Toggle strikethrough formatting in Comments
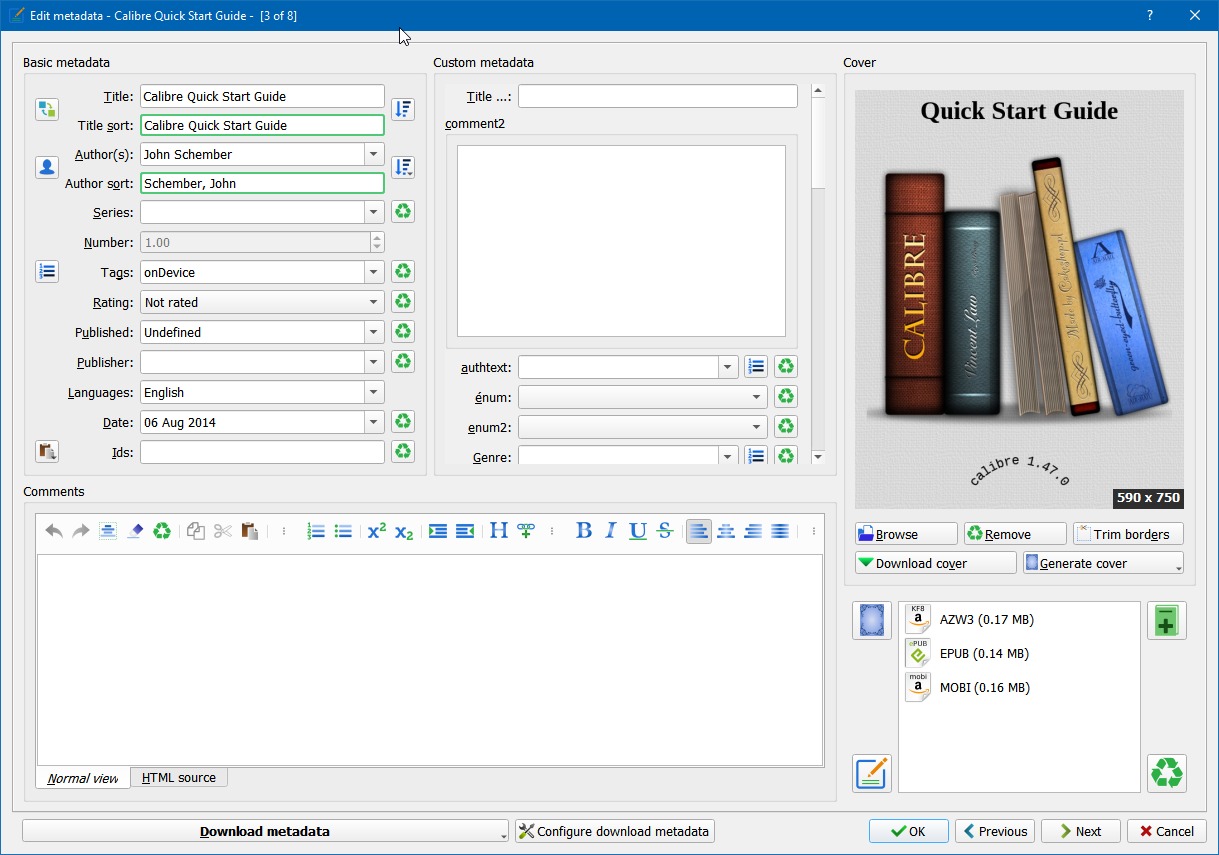 [664, 531]
